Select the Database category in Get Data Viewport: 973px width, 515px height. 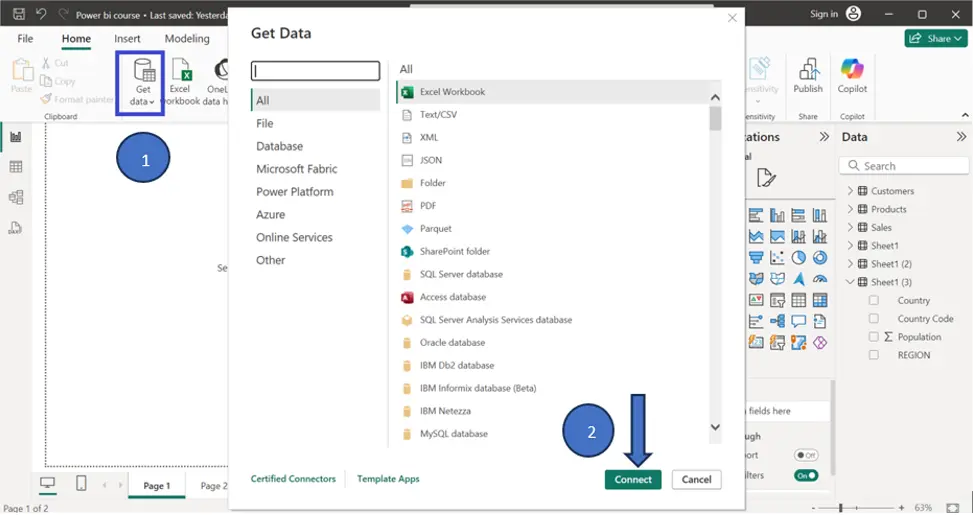point(279,146)
